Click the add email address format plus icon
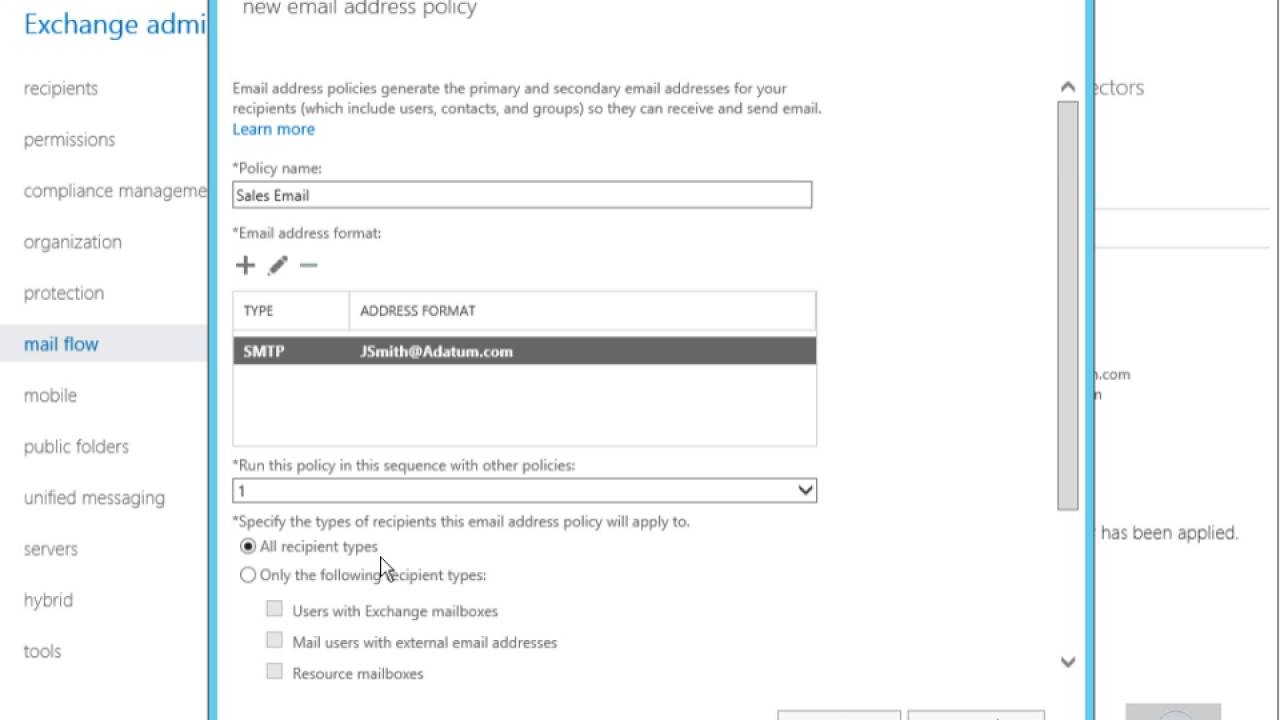Screen dimensions: 1280x720 point(245,265)
